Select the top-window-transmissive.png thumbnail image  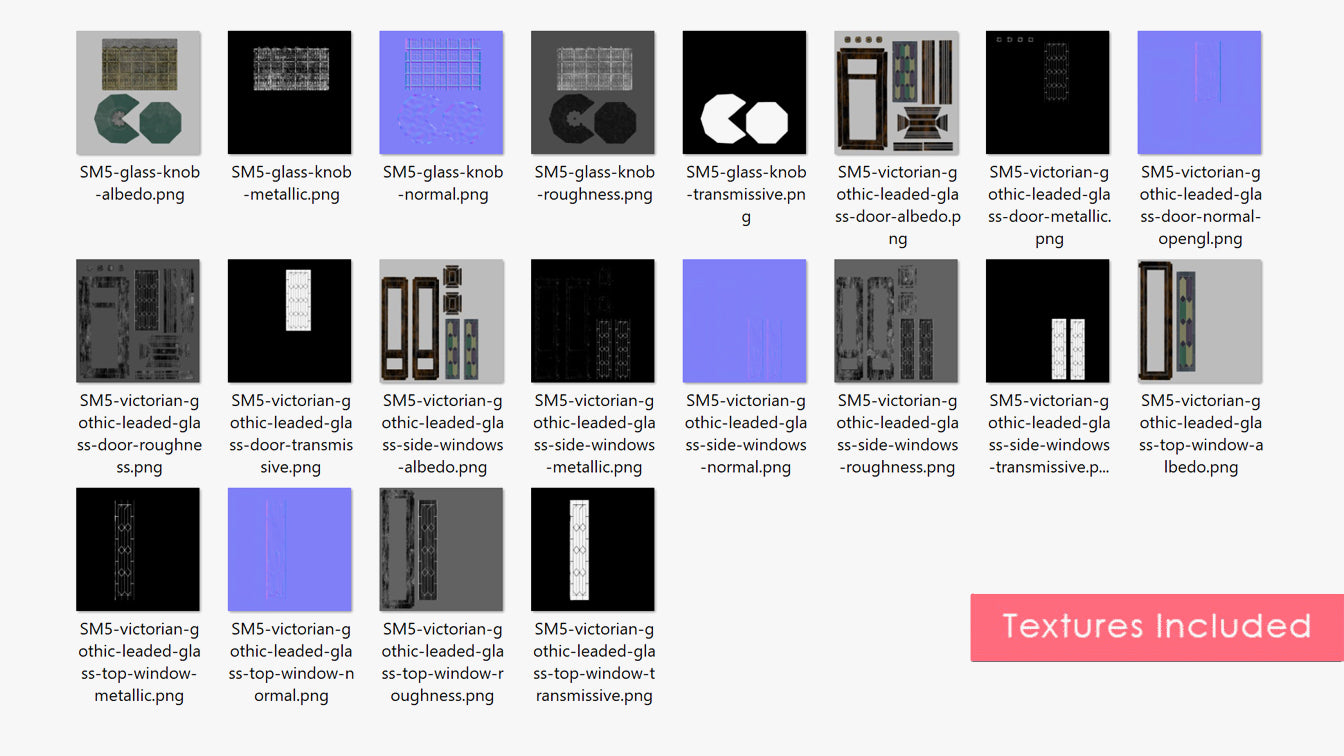tap(593, 549)
